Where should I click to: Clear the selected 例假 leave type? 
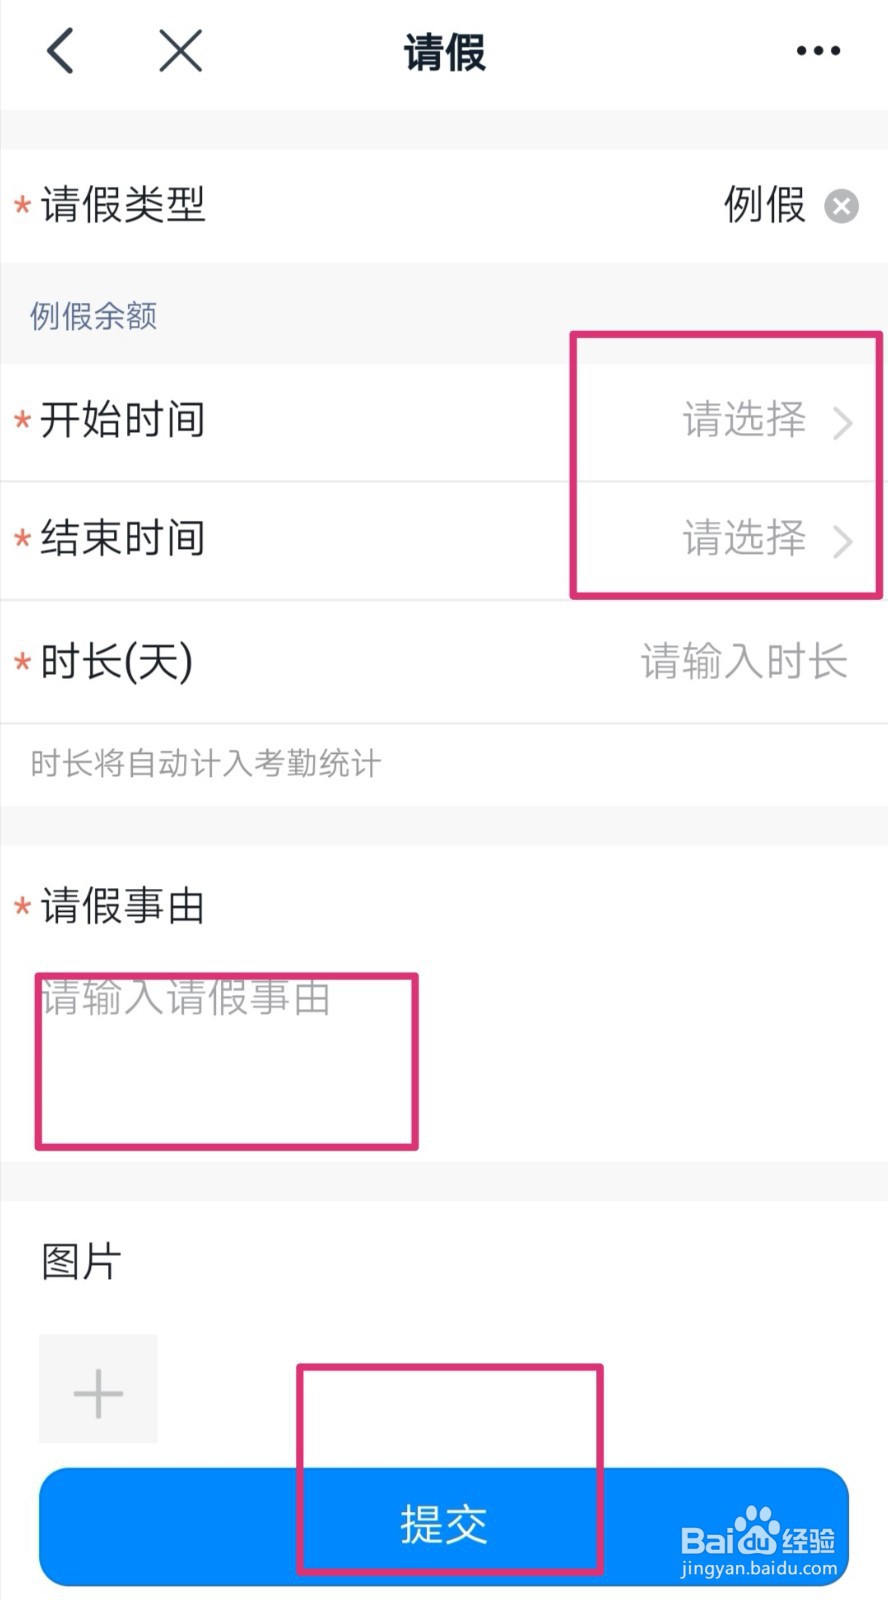(841, 206)
